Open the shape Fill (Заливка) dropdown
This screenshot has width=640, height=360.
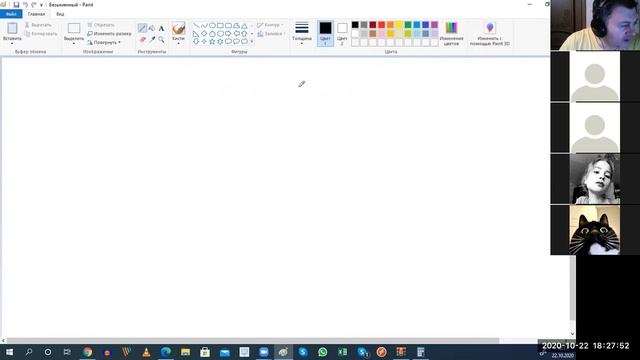tap(271, 34)
